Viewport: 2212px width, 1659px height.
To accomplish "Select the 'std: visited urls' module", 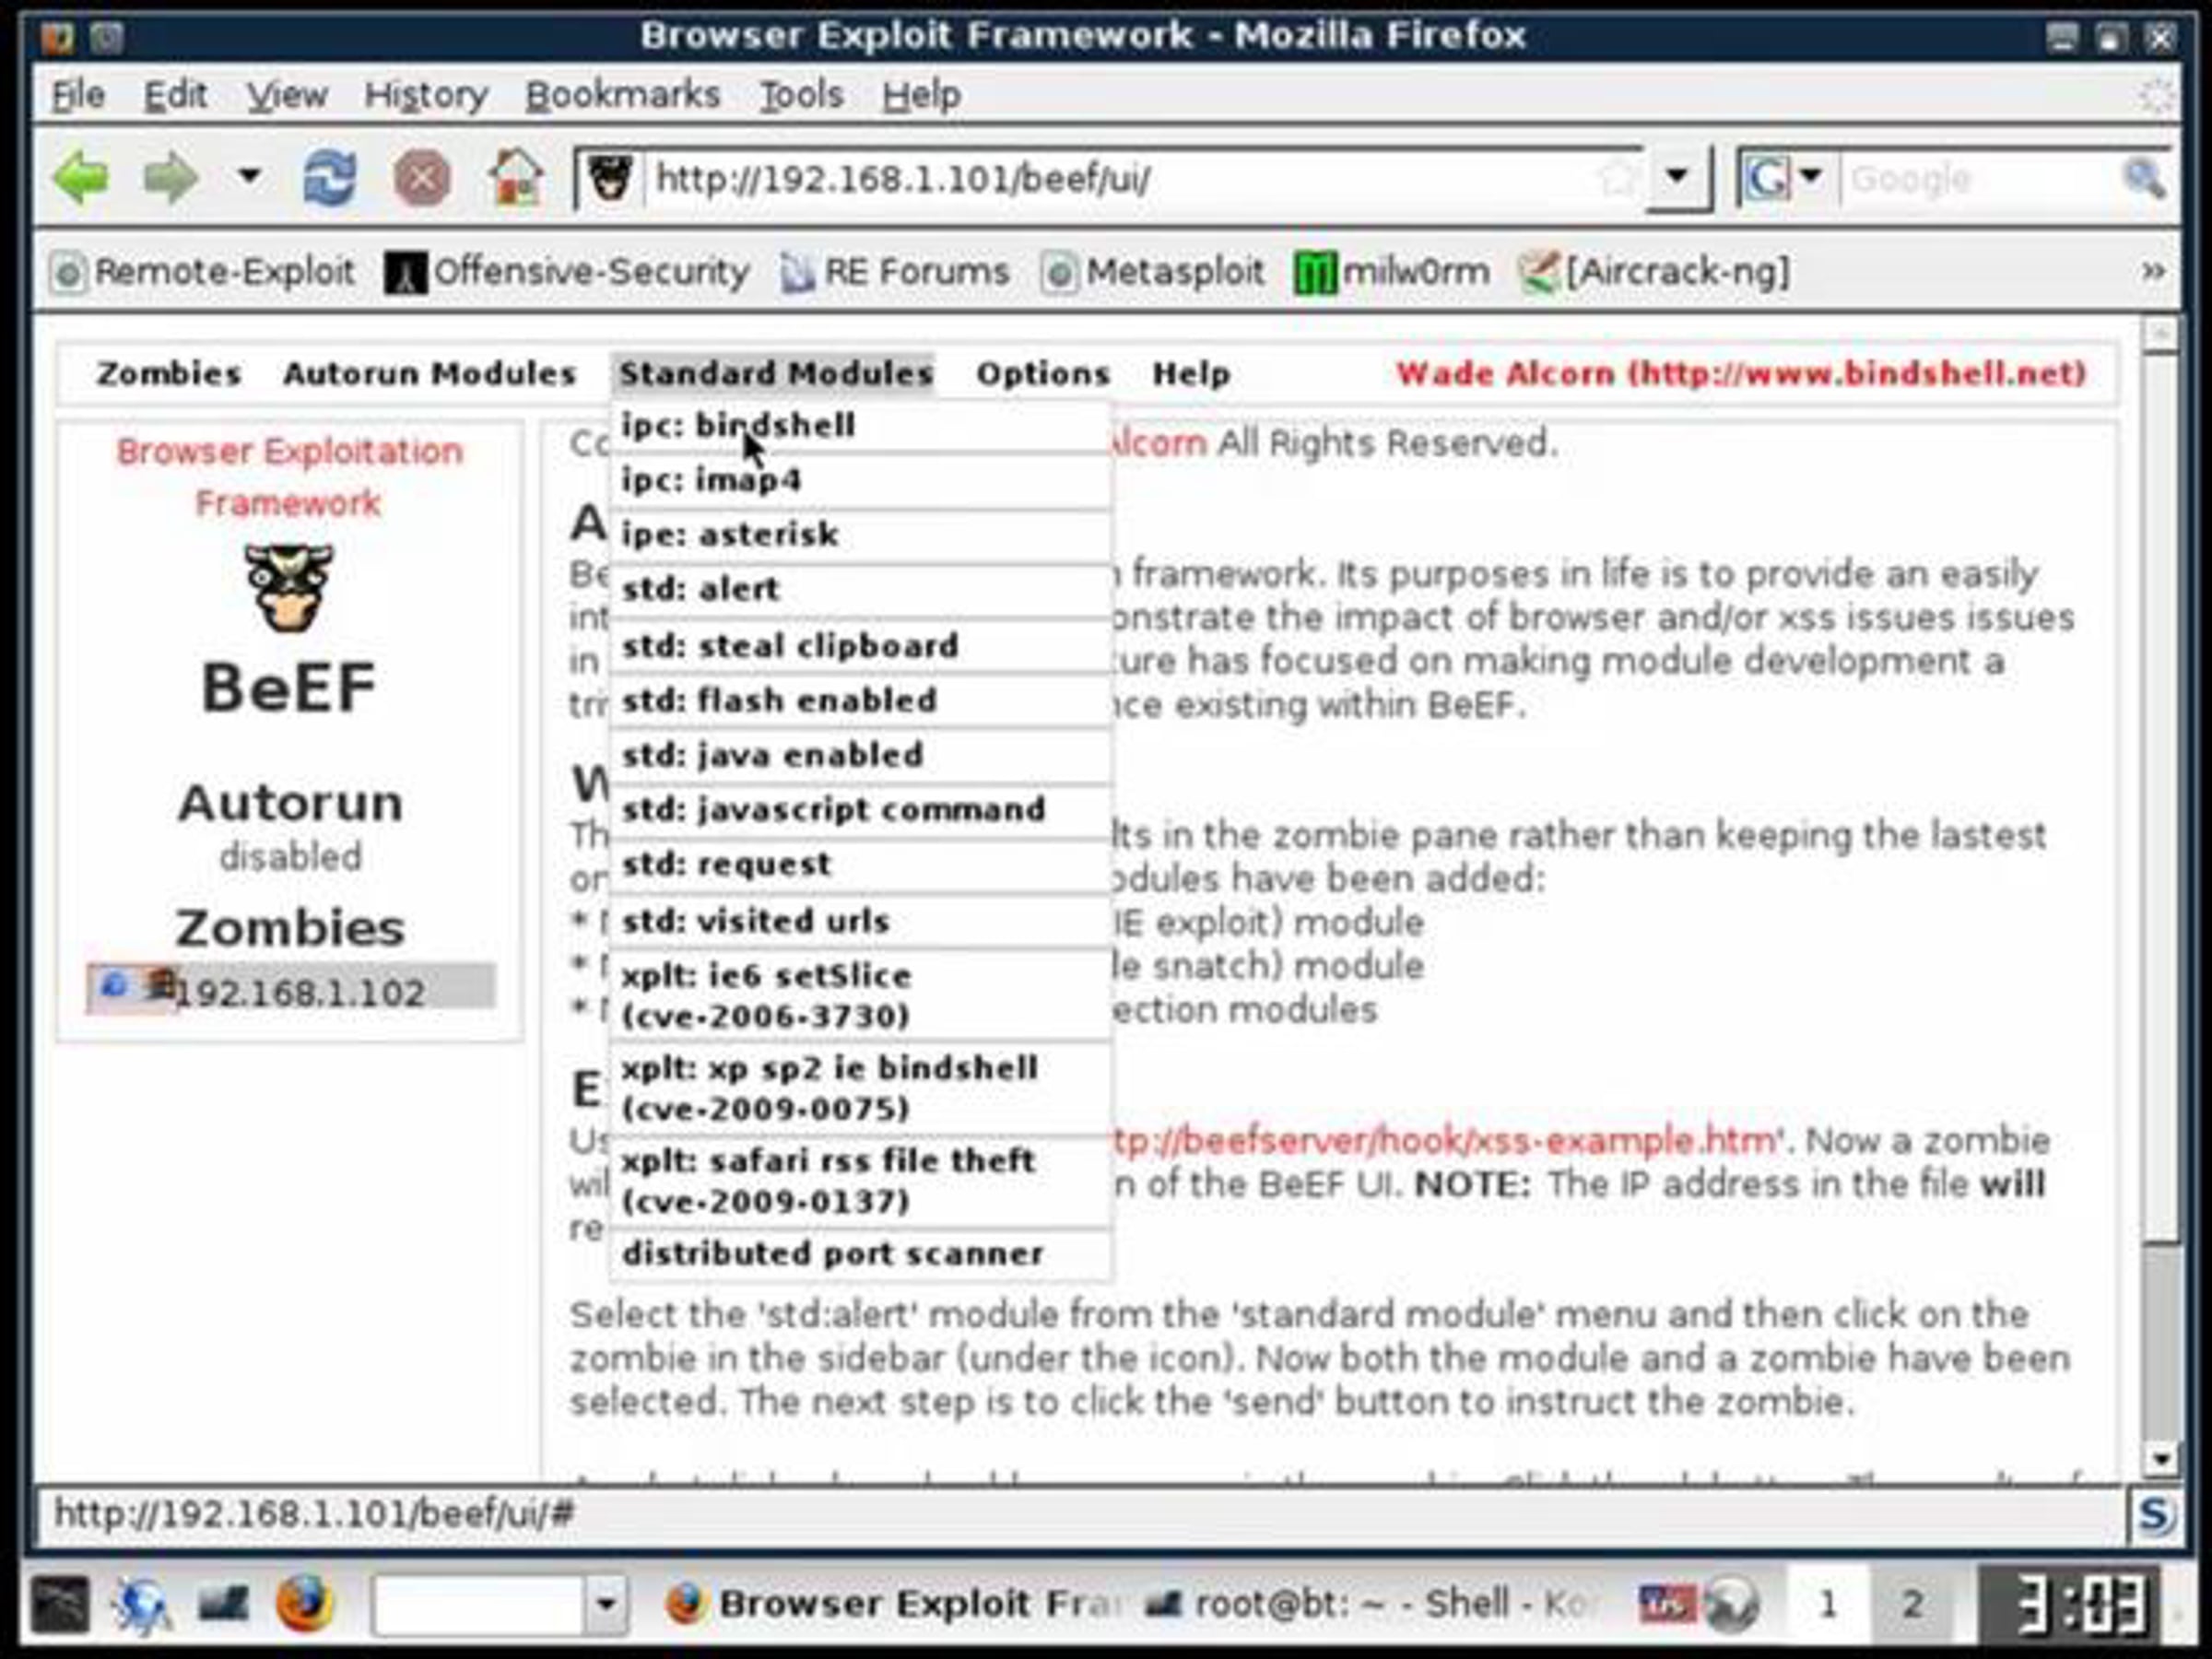I will click(x=860, y=921).
